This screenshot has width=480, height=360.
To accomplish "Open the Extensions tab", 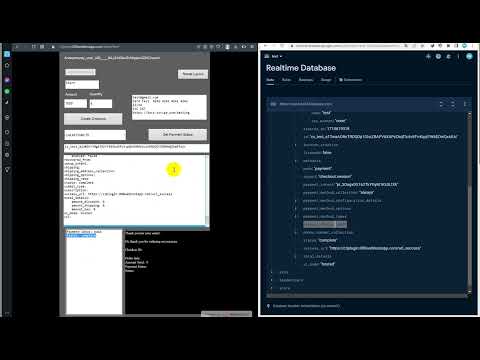I will pos(350,80).
